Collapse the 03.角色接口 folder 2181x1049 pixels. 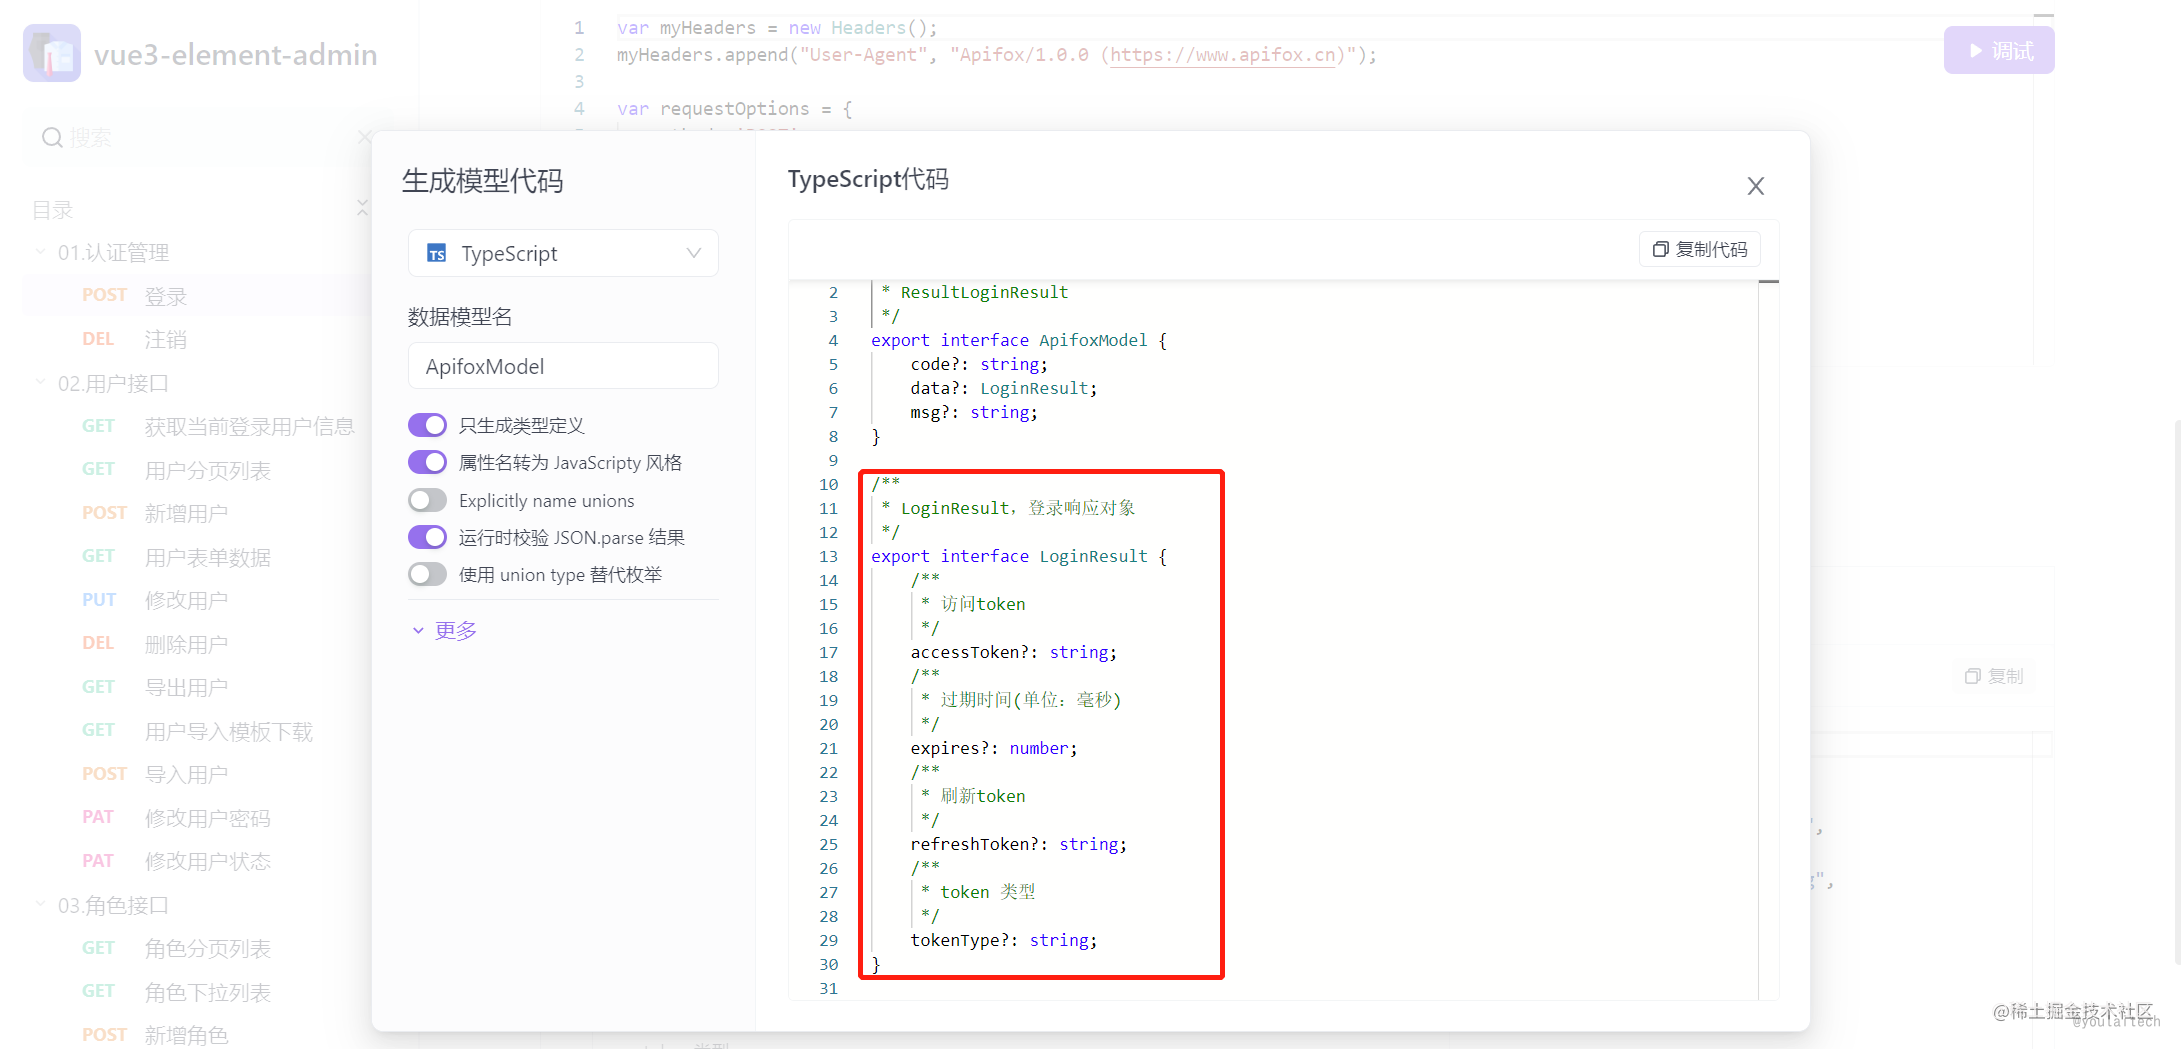point(40,904)
